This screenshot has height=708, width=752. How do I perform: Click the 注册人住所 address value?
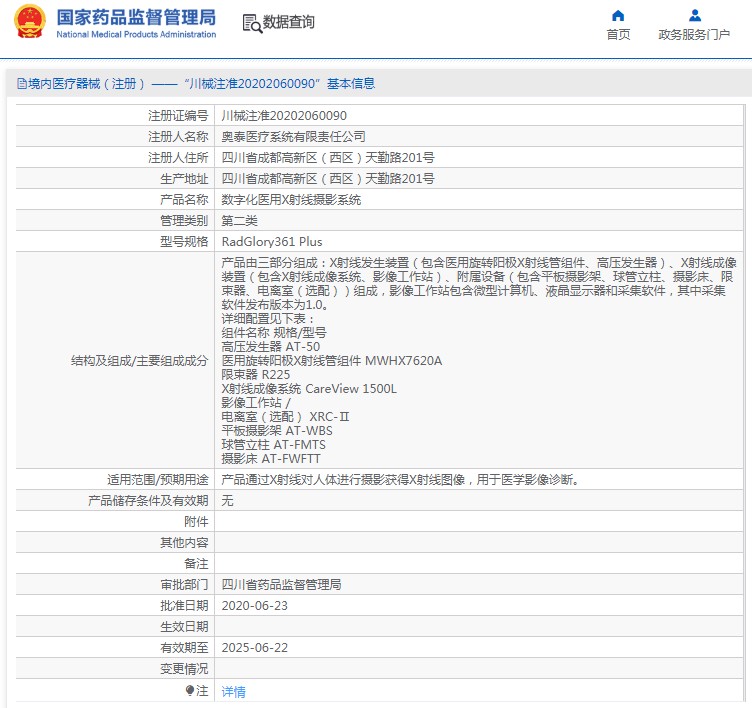328,158
